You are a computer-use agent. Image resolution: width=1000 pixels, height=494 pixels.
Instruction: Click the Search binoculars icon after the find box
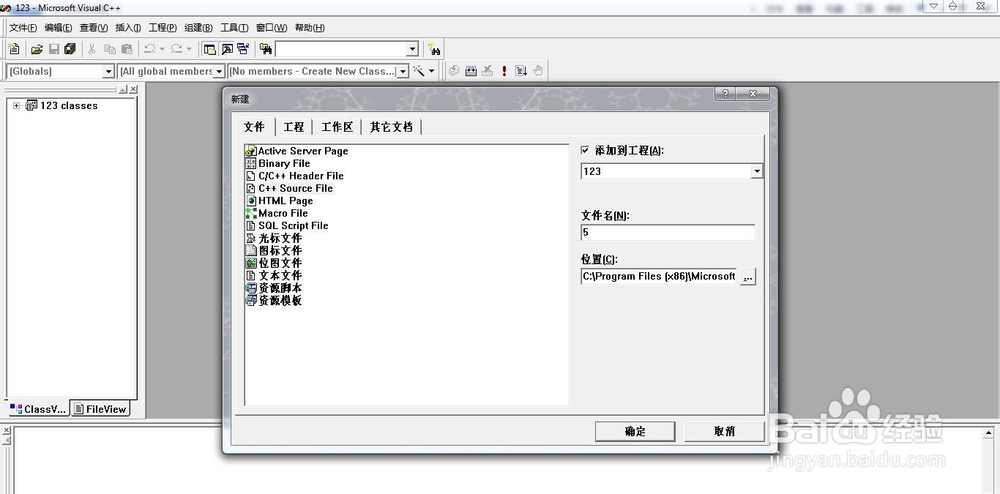coord(434,49)
